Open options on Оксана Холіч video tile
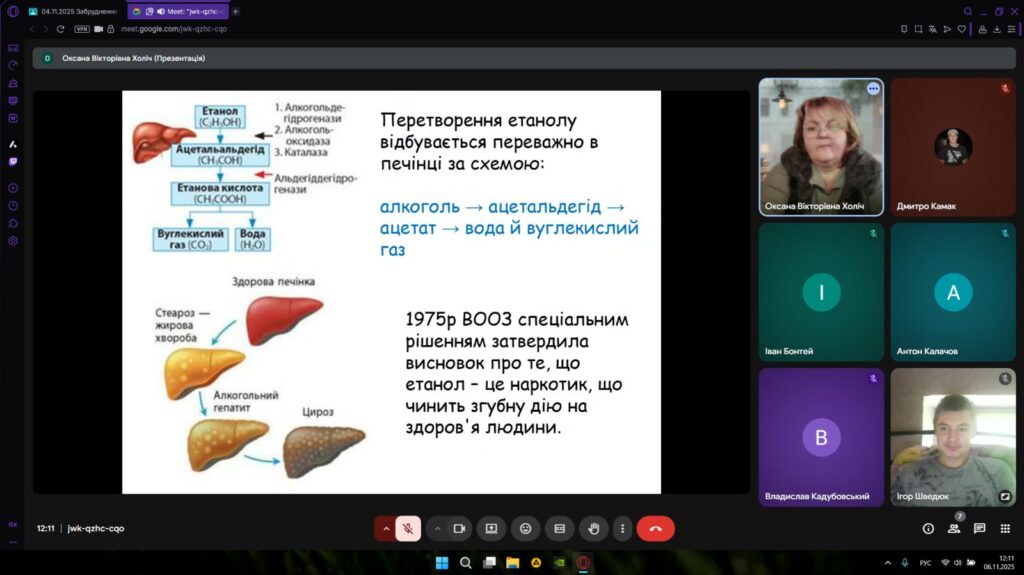The height and width of the screenshot is (575, 1024). tap(872, 89)
